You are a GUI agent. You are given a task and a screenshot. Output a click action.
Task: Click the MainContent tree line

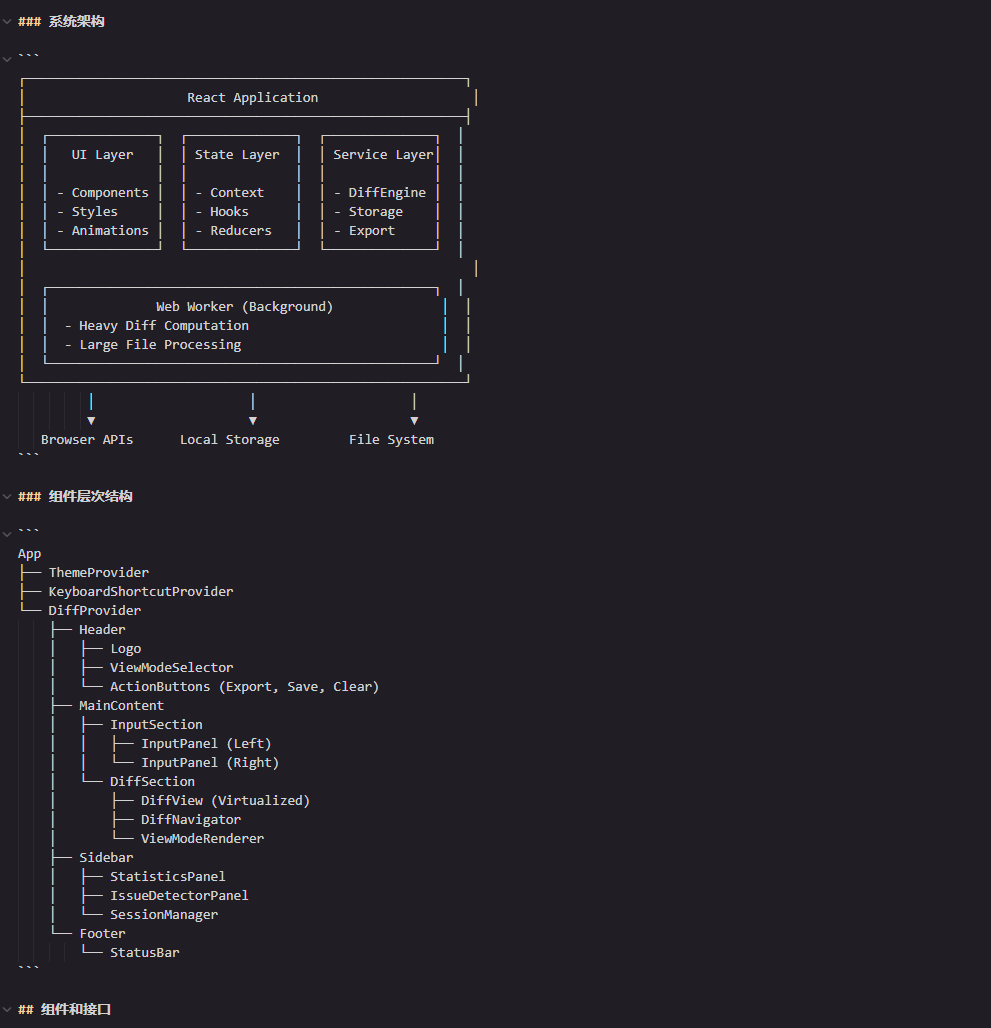click(x=122, y=706)
